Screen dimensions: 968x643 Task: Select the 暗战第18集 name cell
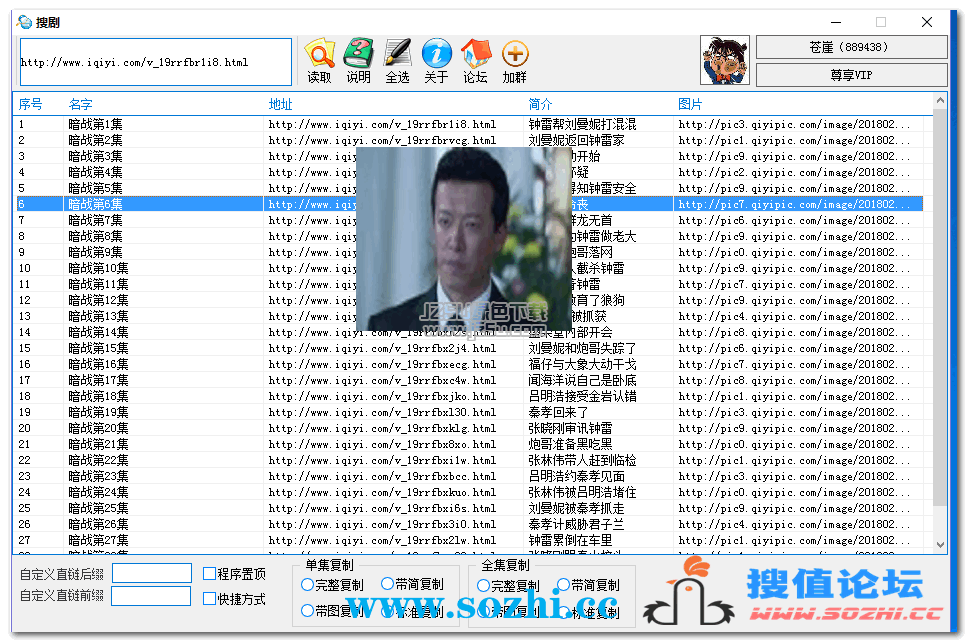[98, 397]
